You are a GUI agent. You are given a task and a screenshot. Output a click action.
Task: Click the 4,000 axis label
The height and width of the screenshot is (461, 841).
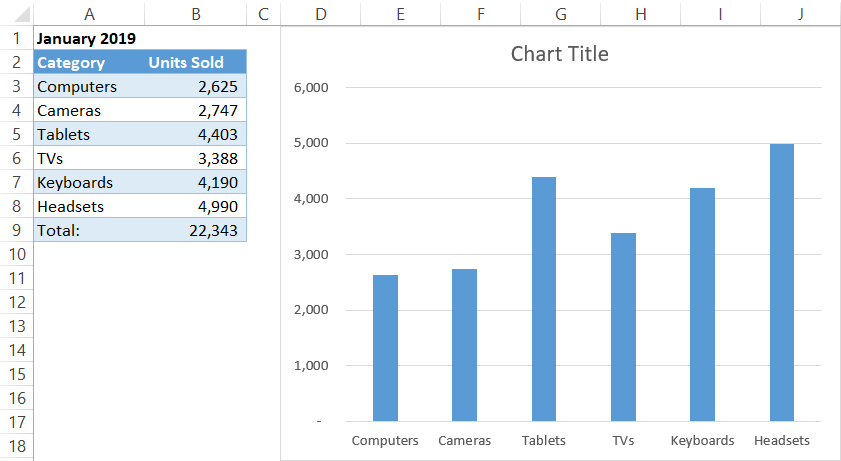311,198
